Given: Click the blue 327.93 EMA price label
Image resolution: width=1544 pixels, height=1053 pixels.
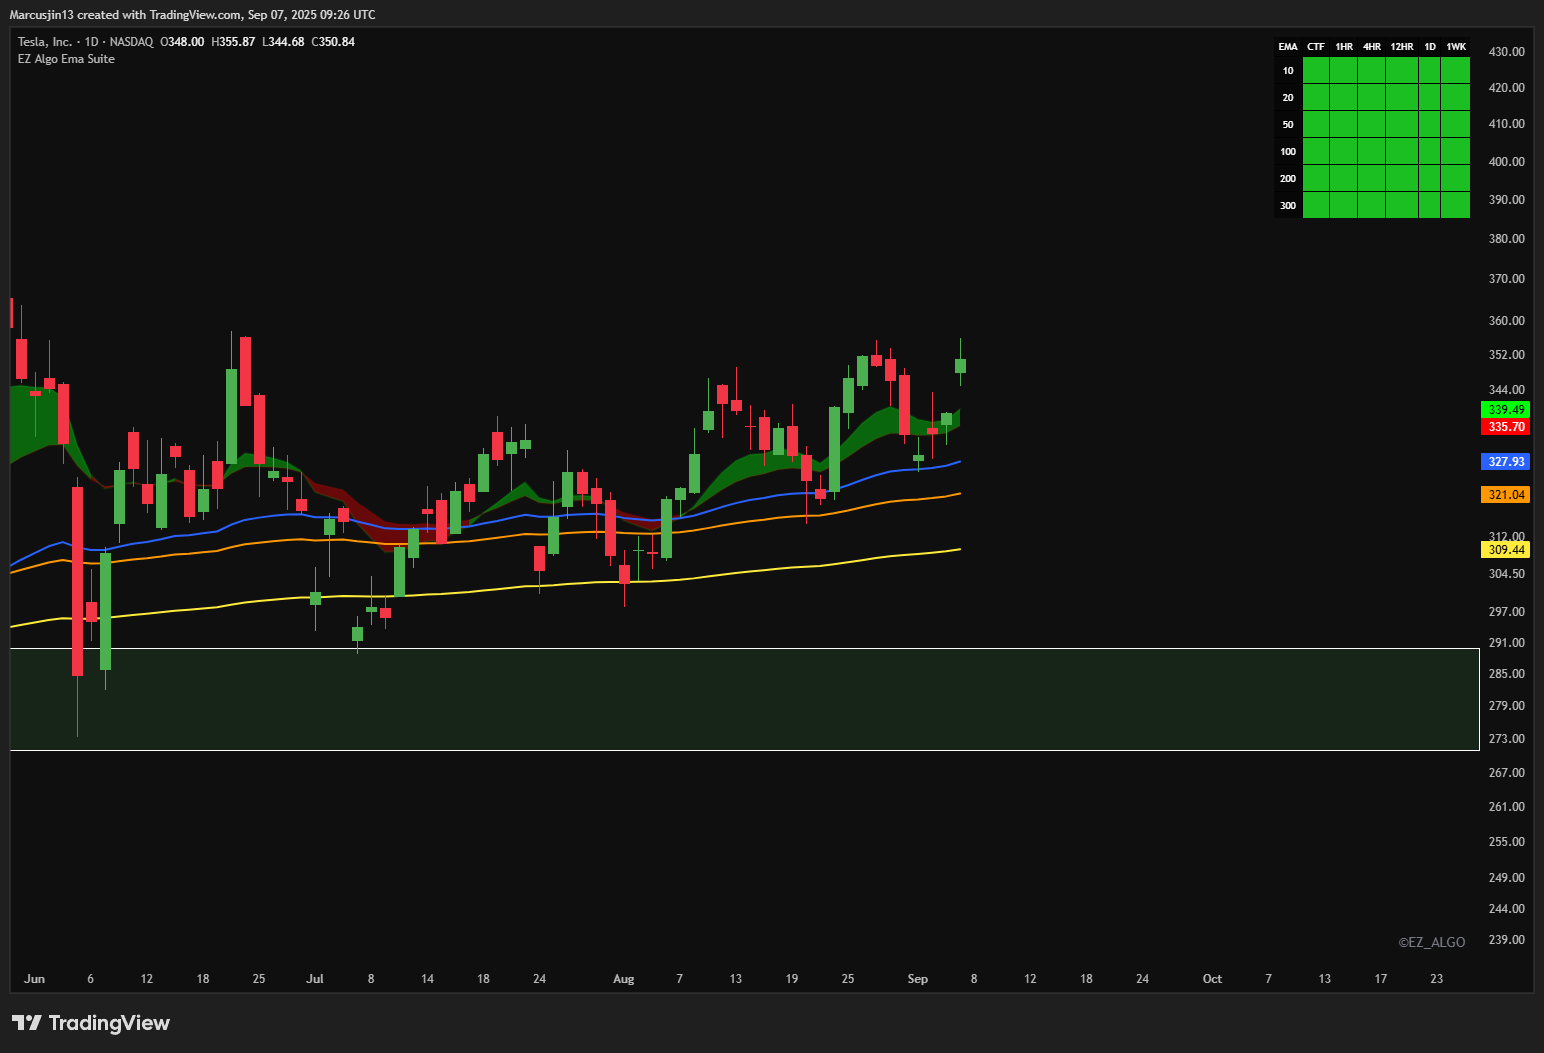Looking at the screenshot, I should click(x=1505, y=462).
